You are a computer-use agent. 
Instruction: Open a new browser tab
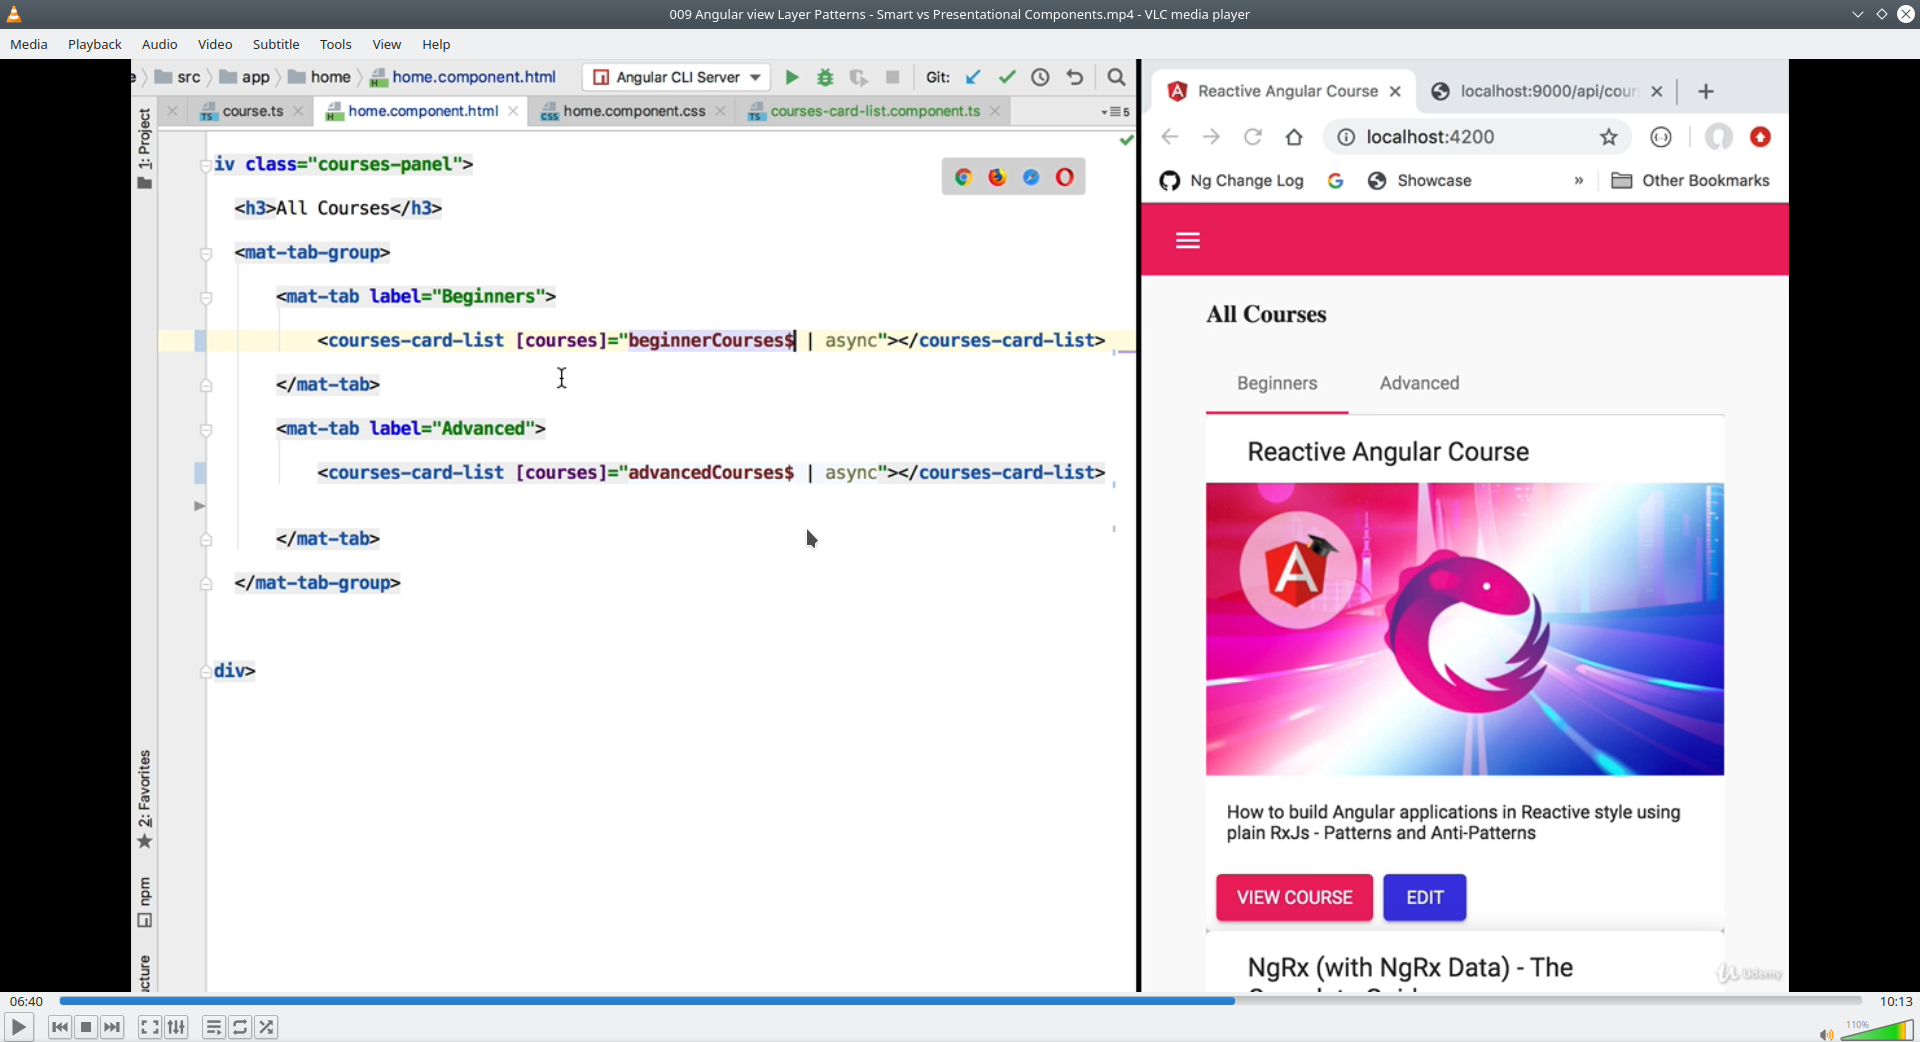(x=1706, y=91)
